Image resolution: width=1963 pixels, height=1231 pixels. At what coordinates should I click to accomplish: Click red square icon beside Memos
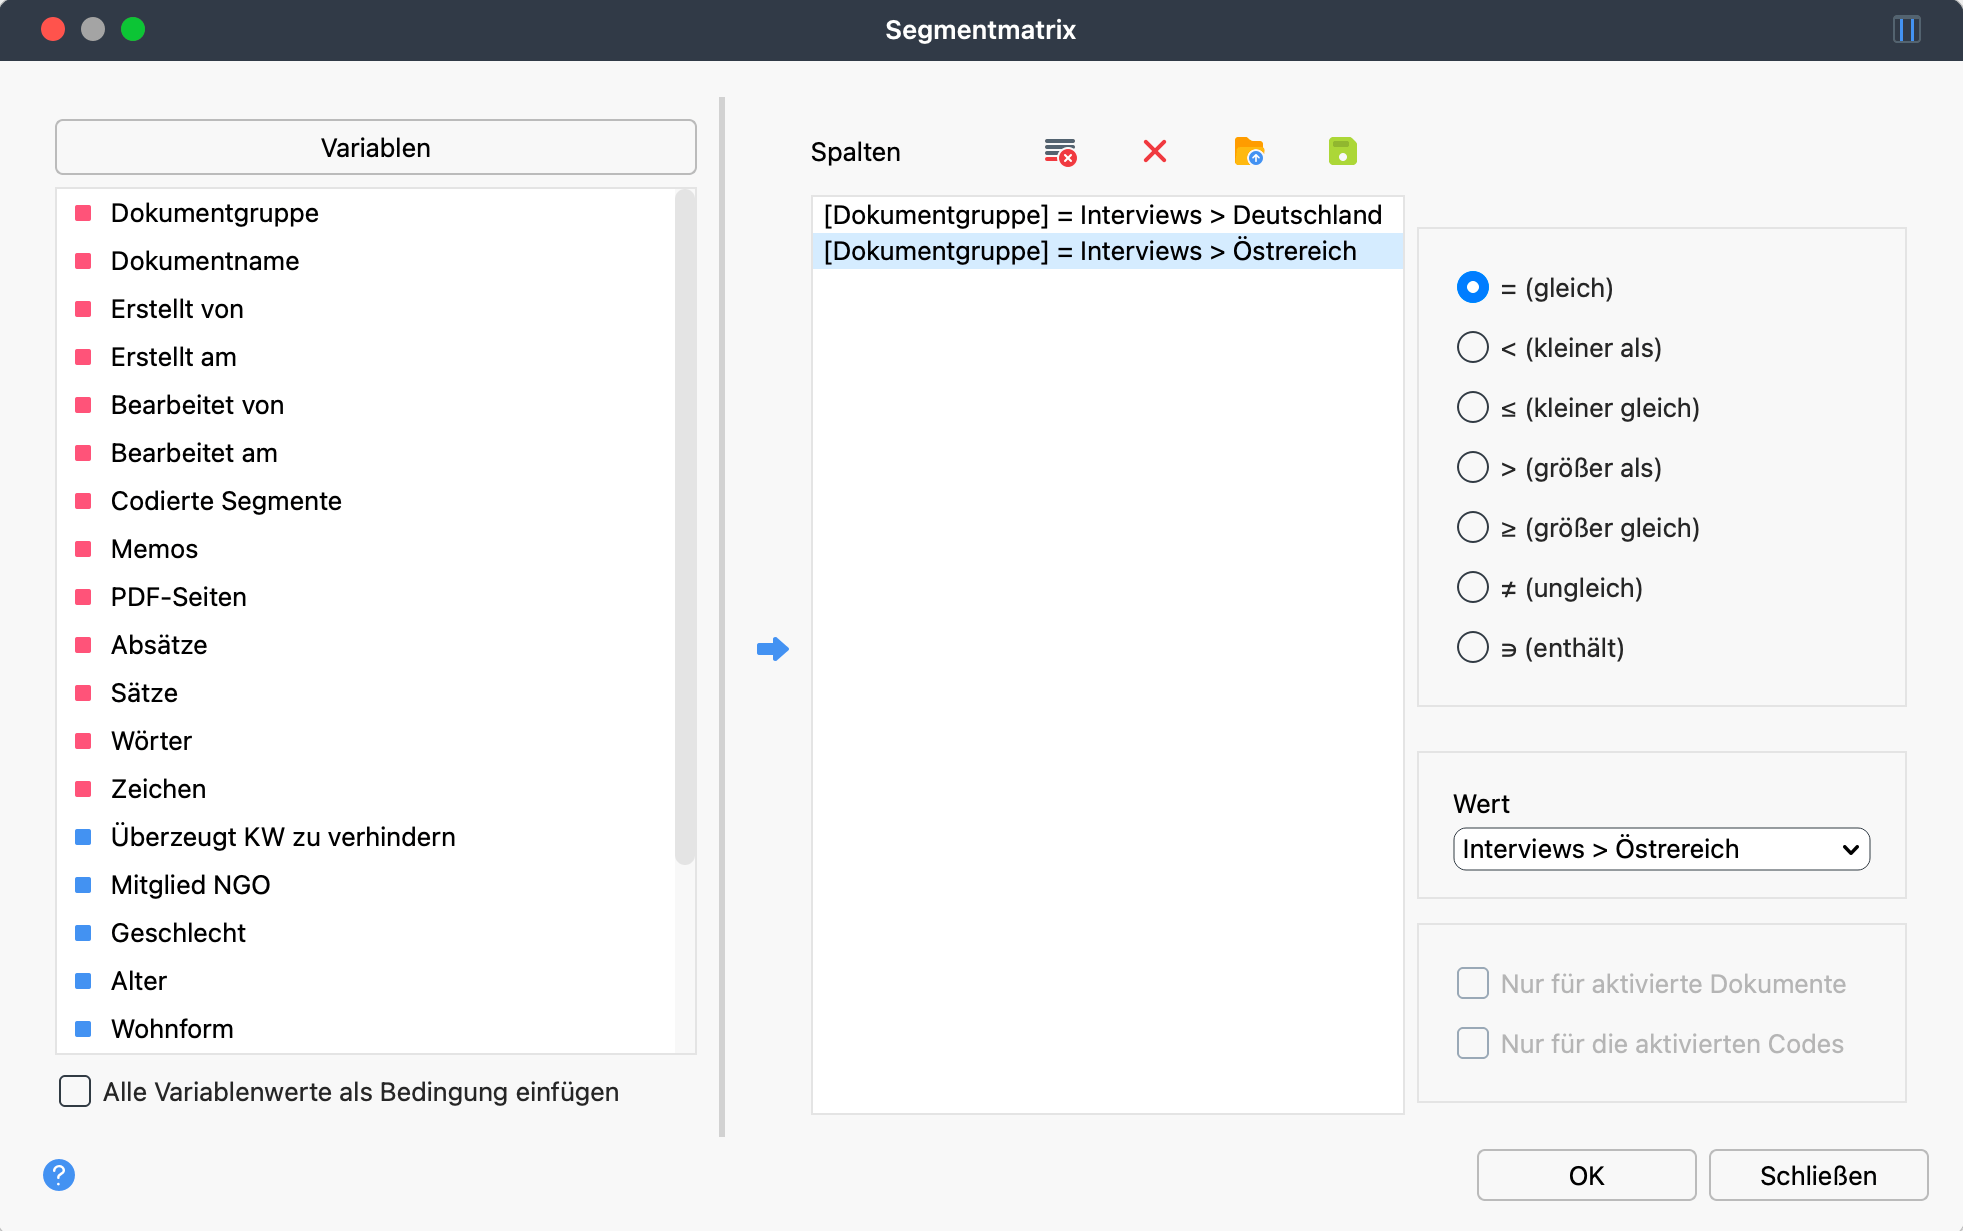84,549
